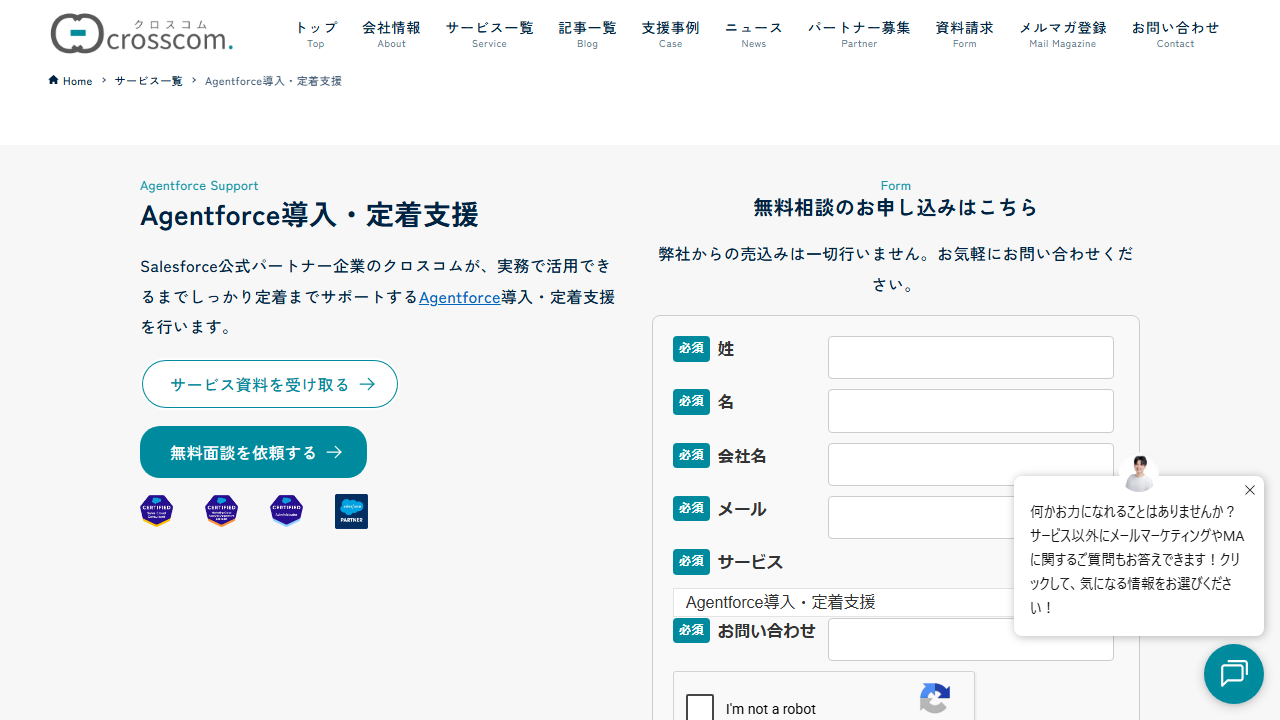Screen dimensions: 1280x720
Task: Click the Agentforce導入・定着支援 breadcrumb text
Action: [x=273, y=81]
